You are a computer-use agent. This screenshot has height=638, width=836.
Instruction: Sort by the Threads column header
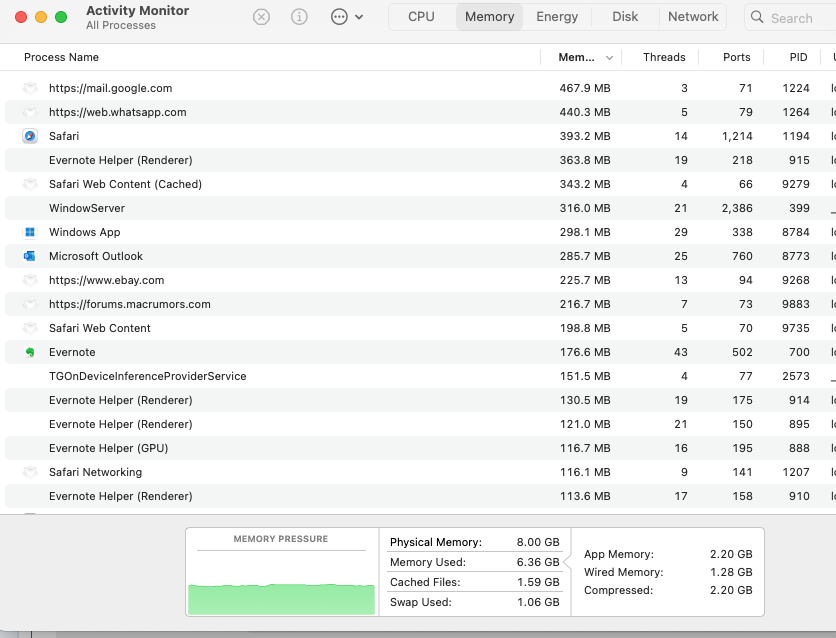664,57
